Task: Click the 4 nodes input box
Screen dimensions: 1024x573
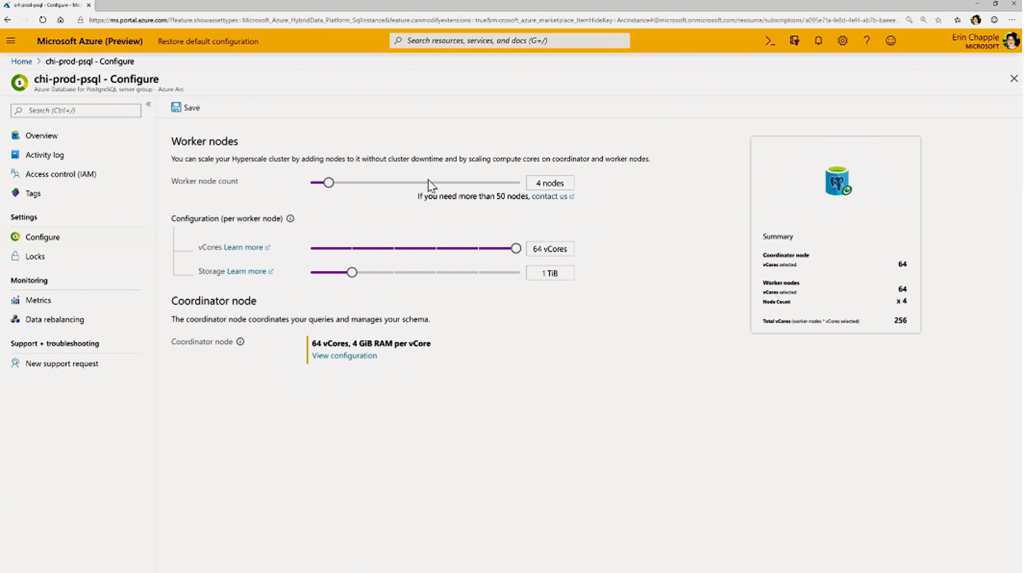Action: pyautogui.click(x=550, y=183)
